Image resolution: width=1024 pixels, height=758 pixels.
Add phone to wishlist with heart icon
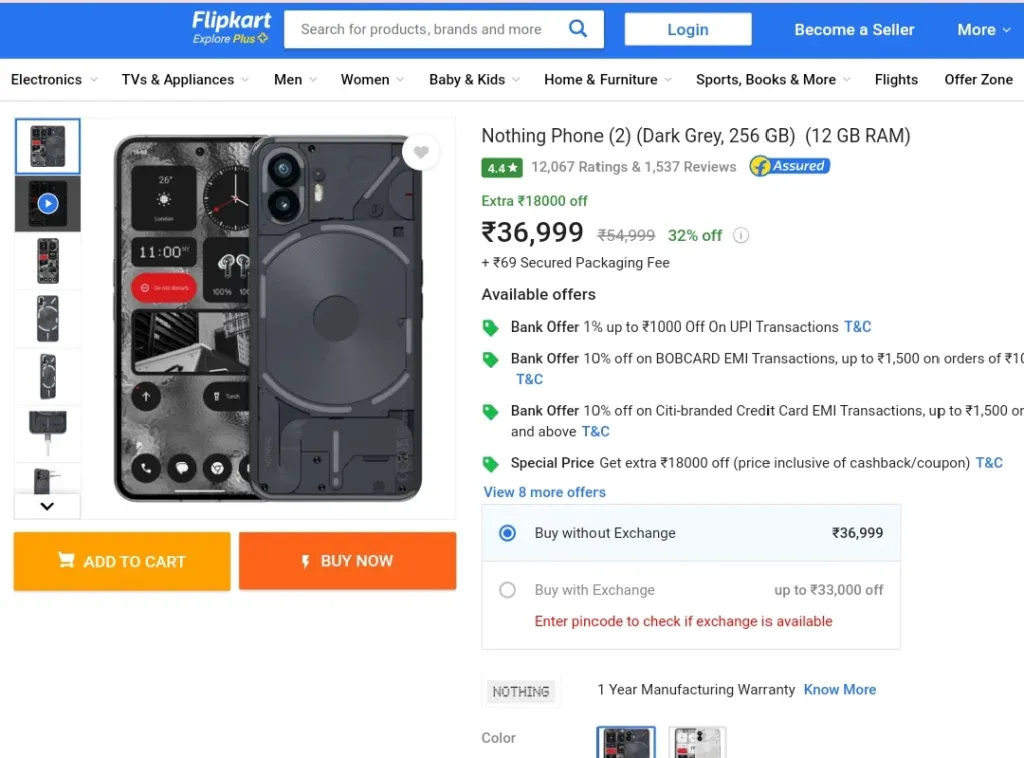[421, 152]
